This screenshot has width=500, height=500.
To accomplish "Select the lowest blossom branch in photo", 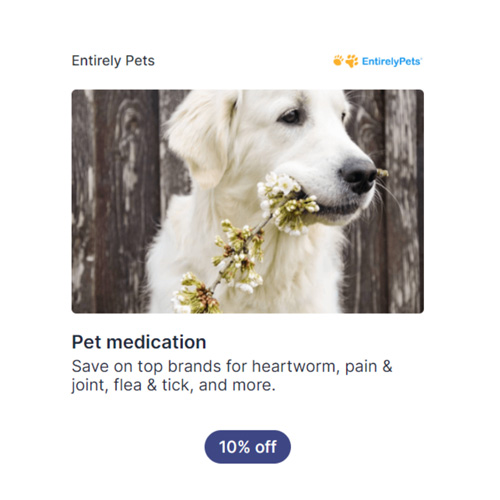I will pos(195,295).
